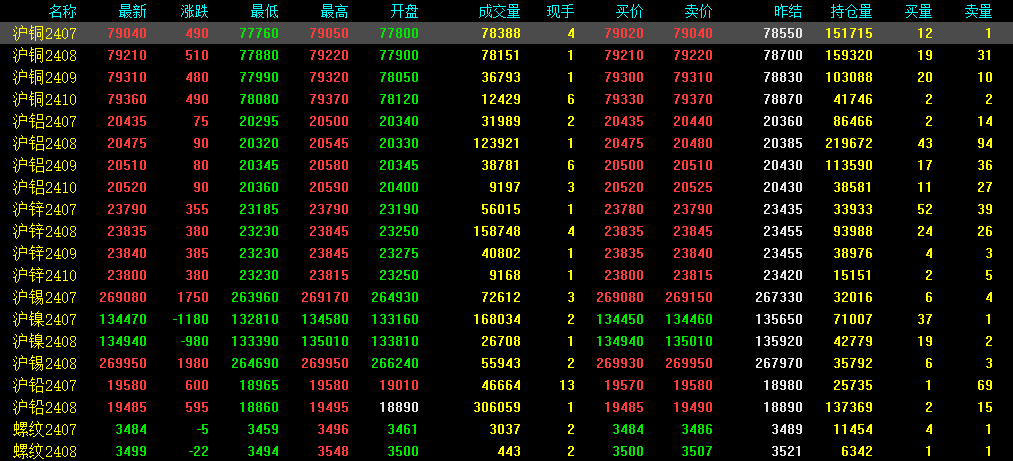Open the 沪铜2409 contract

pos(45,77)
